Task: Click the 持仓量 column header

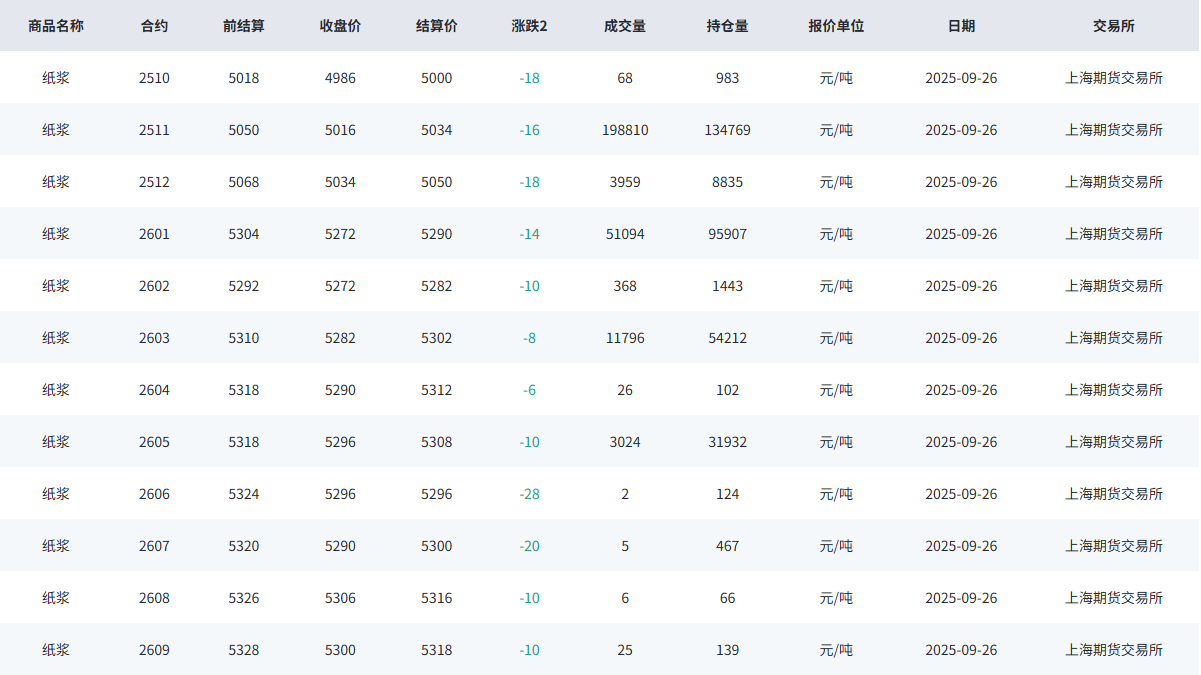Action: tap(727, 26)
